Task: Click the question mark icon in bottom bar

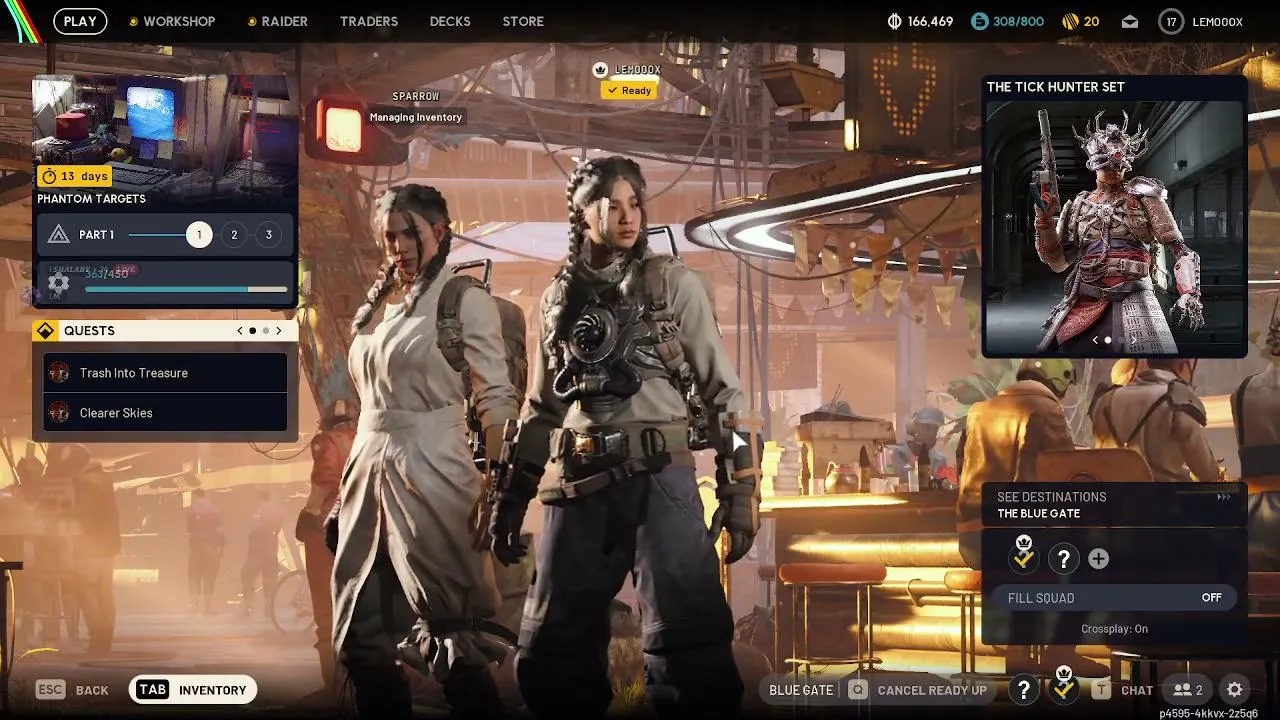Action: pos(1023,689)
